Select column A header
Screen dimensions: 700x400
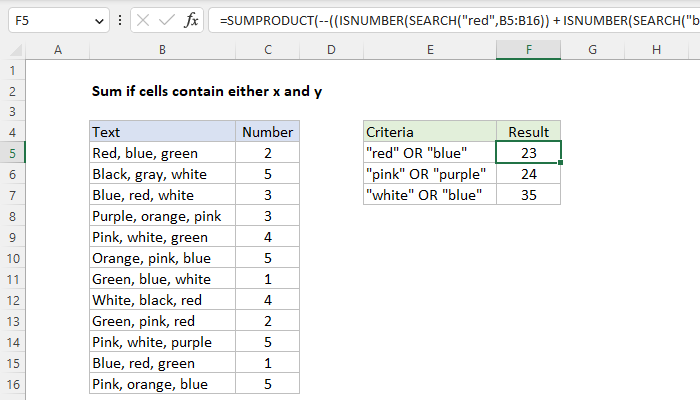[58, 50]
